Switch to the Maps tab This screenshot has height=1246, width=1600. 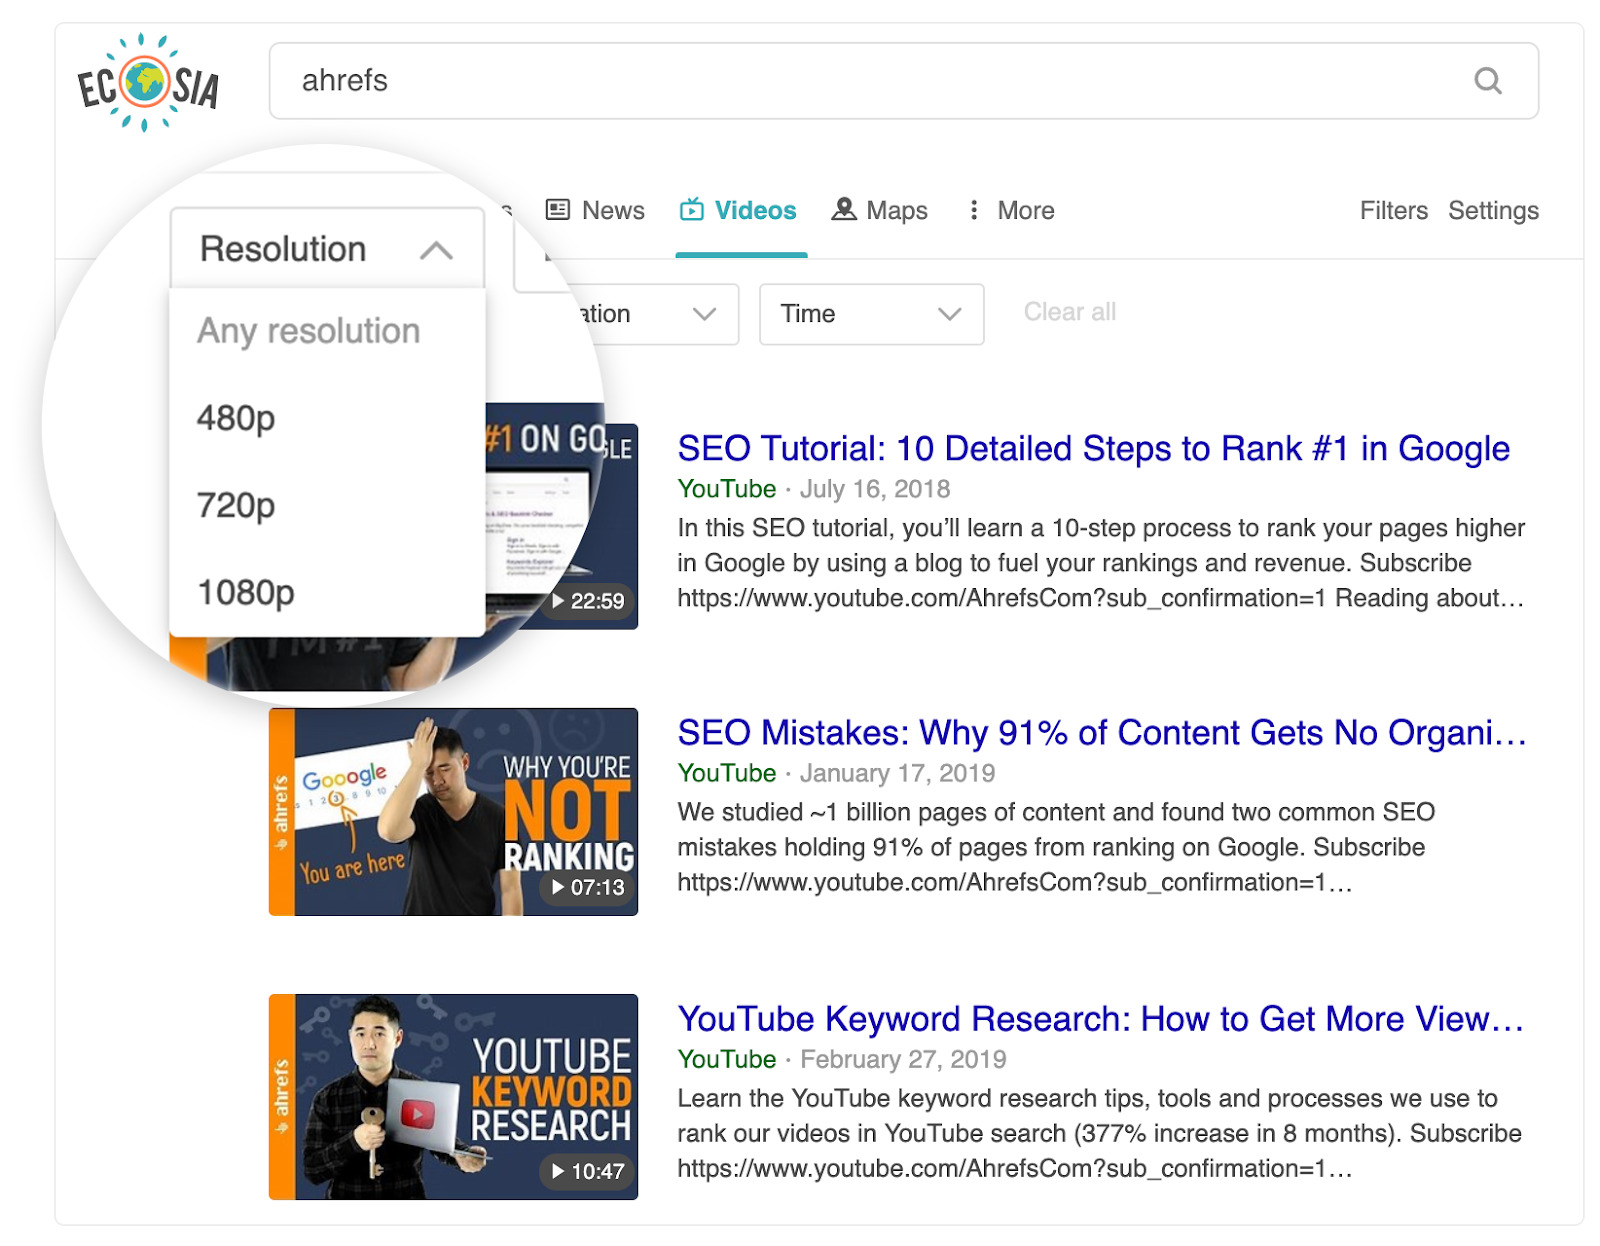[880, 211]
